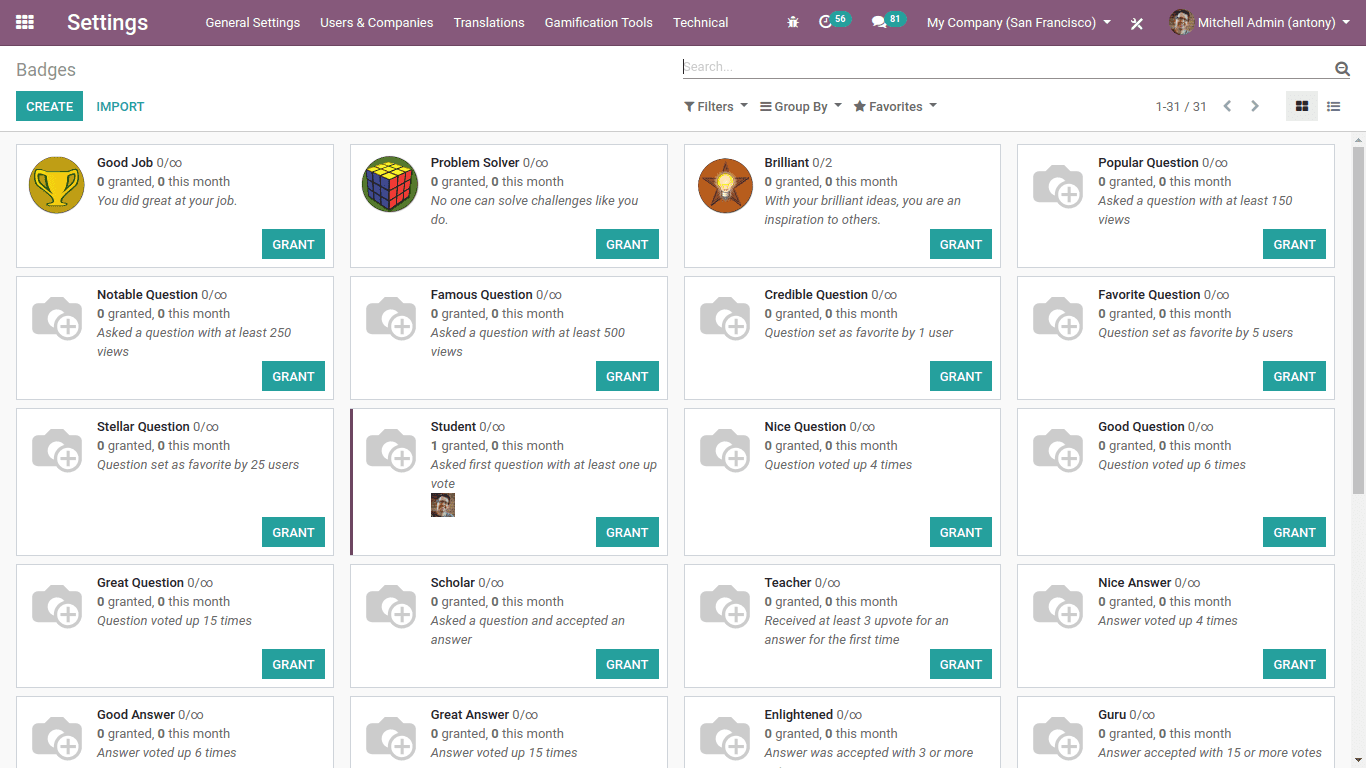Grant the Good Job badge
Viewport: 1366px width, 768px height.
[293, 244]
